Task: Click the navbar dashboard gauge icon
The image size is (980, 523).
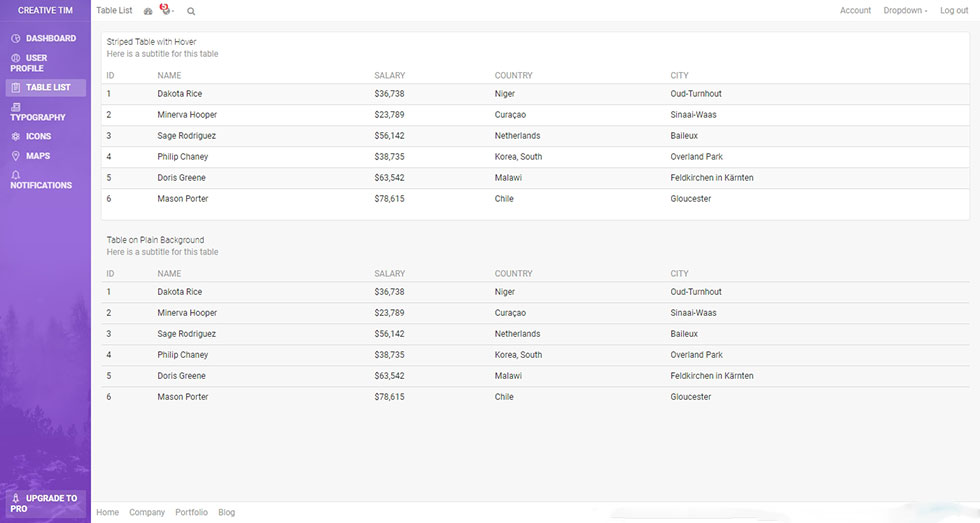Action: tap(149, 11)
